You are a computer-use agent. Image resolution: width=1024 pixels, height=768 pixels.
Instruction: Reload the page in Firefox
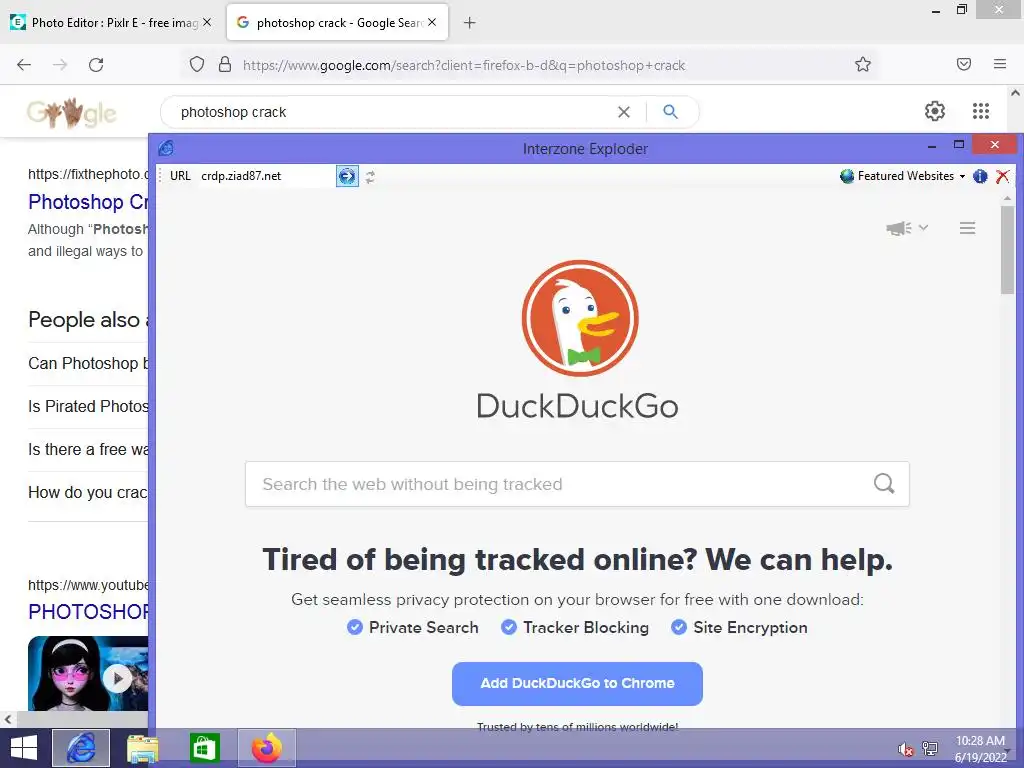click(96, 65)
